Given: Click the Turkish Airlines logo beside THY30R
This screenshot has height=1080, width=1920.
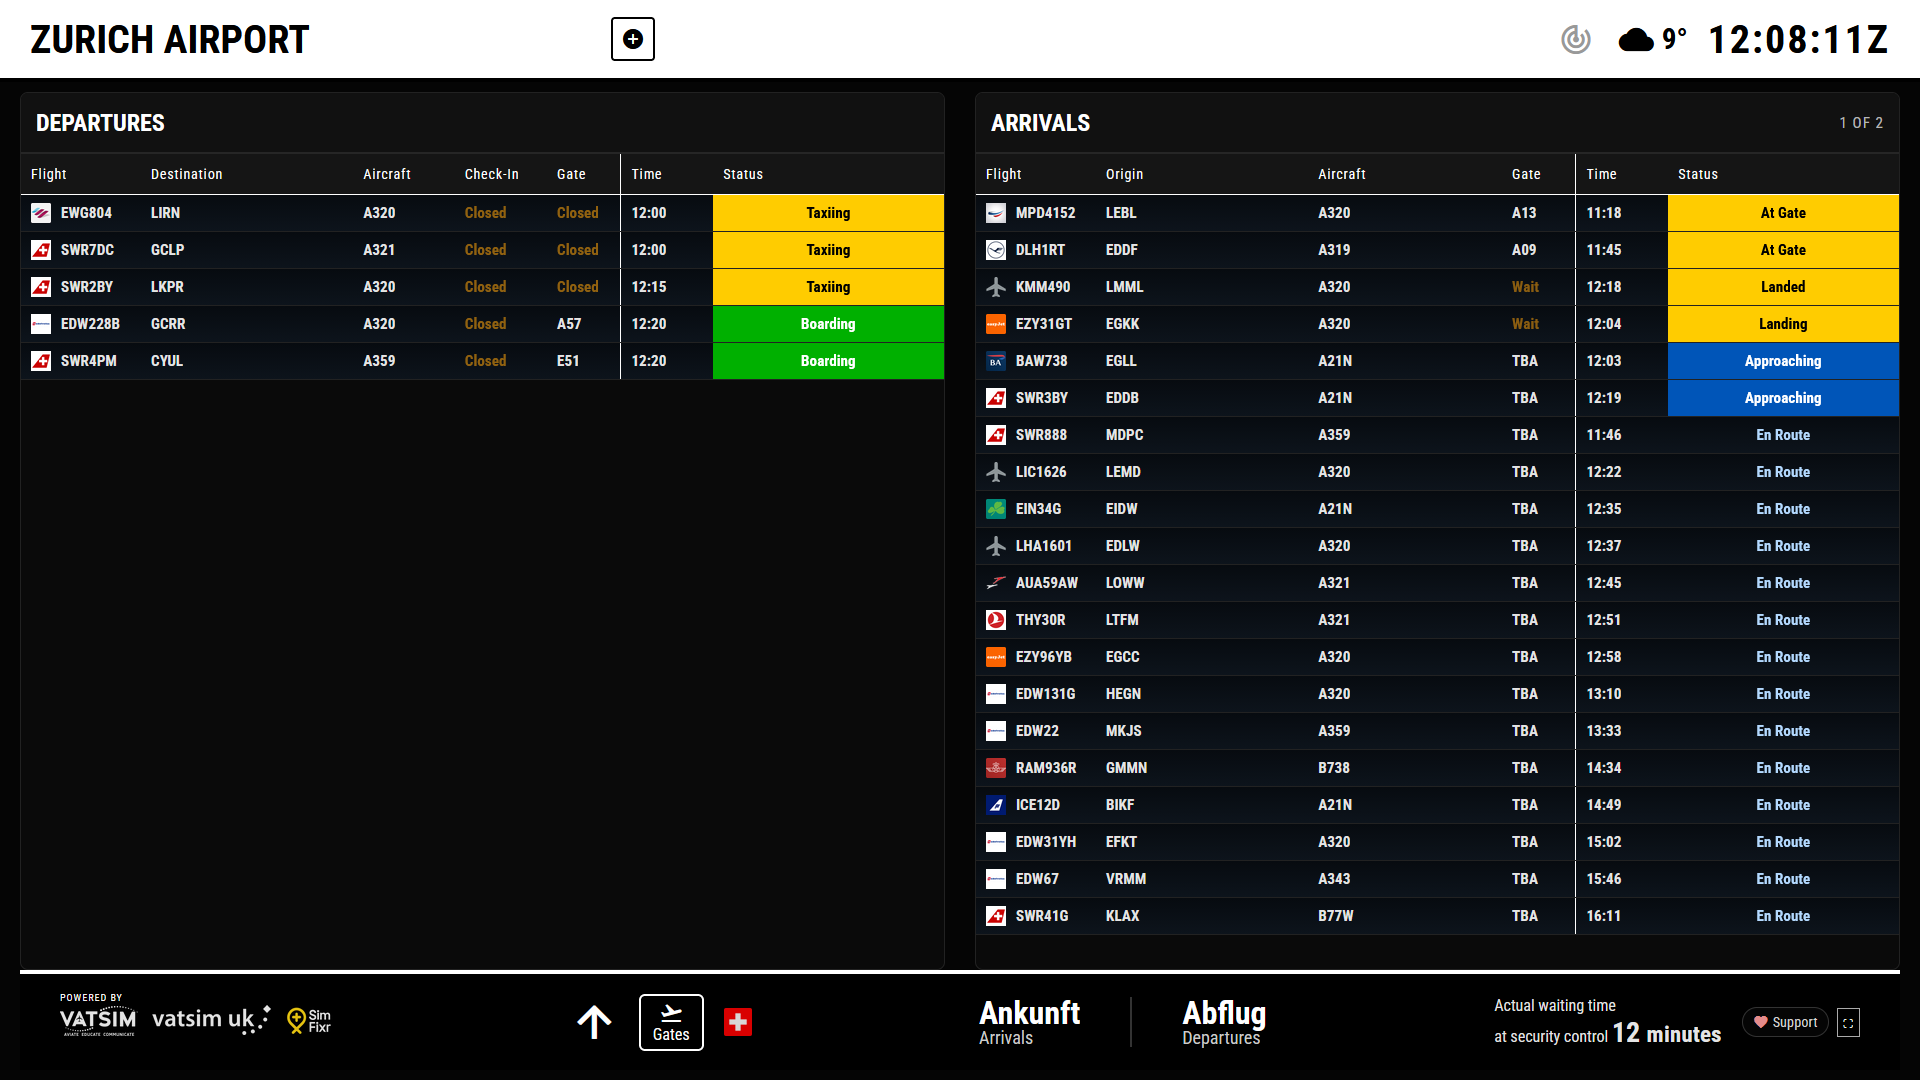Looking at the screenshot, I should pos(996,620).
